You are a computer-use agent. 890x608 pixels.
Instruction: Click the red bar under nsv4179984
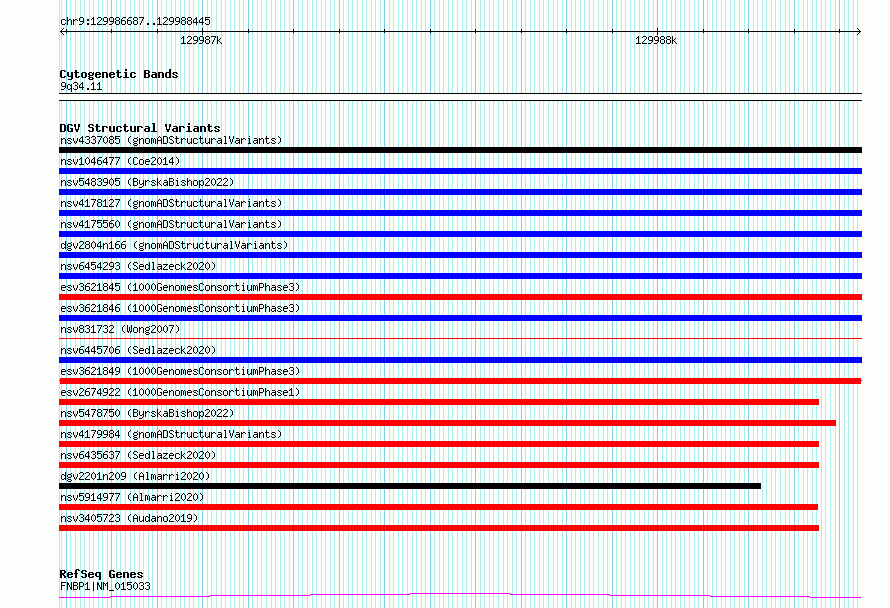(439, 444)
